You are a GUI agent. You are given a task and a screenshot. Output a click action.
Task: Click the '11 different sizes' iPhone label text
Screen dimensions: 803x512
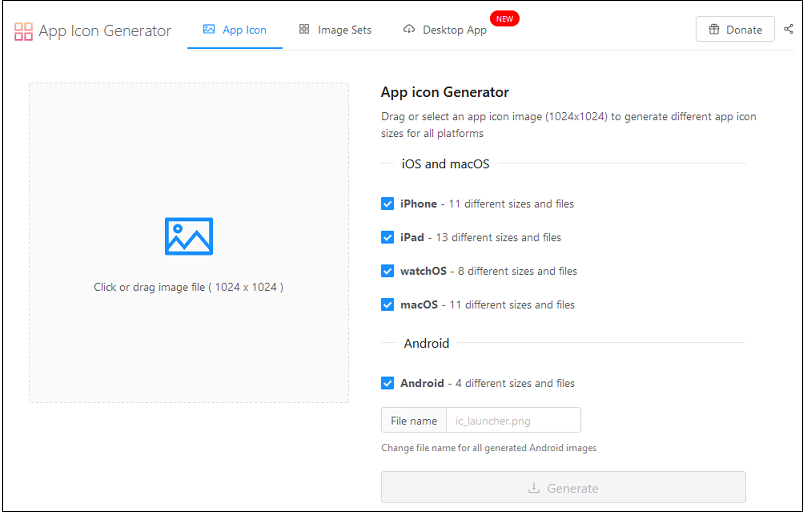tap(511, 204)
